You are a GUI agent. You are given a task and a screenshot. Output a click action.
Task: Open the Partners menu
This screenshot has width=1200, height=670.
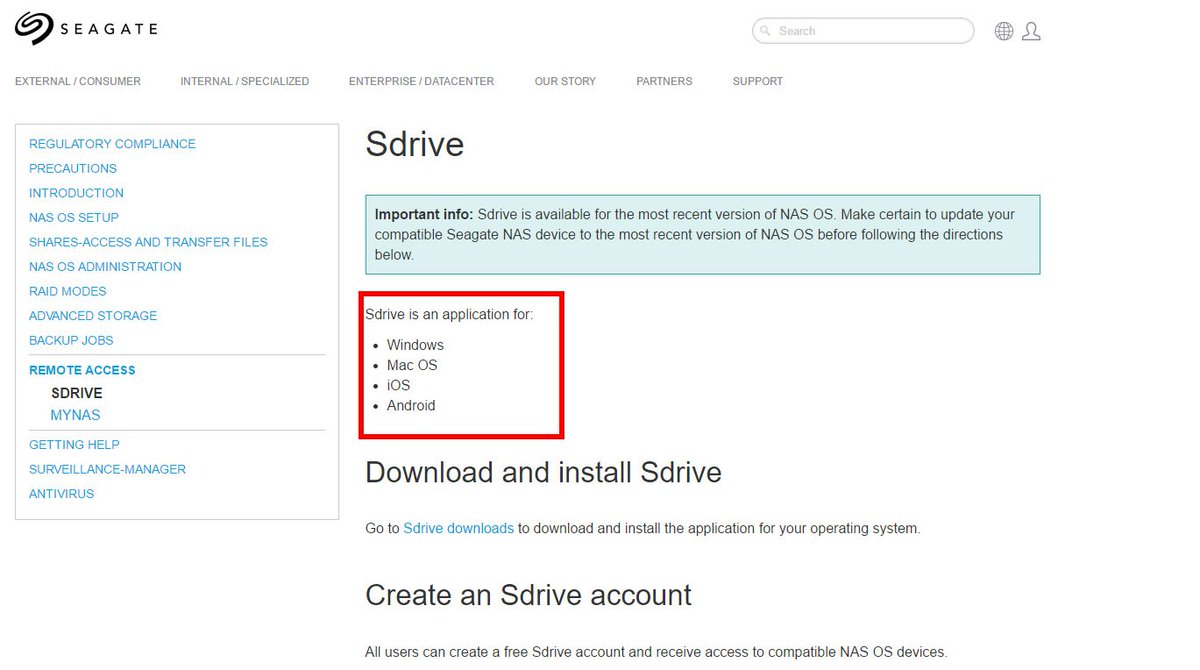point(664,81)
